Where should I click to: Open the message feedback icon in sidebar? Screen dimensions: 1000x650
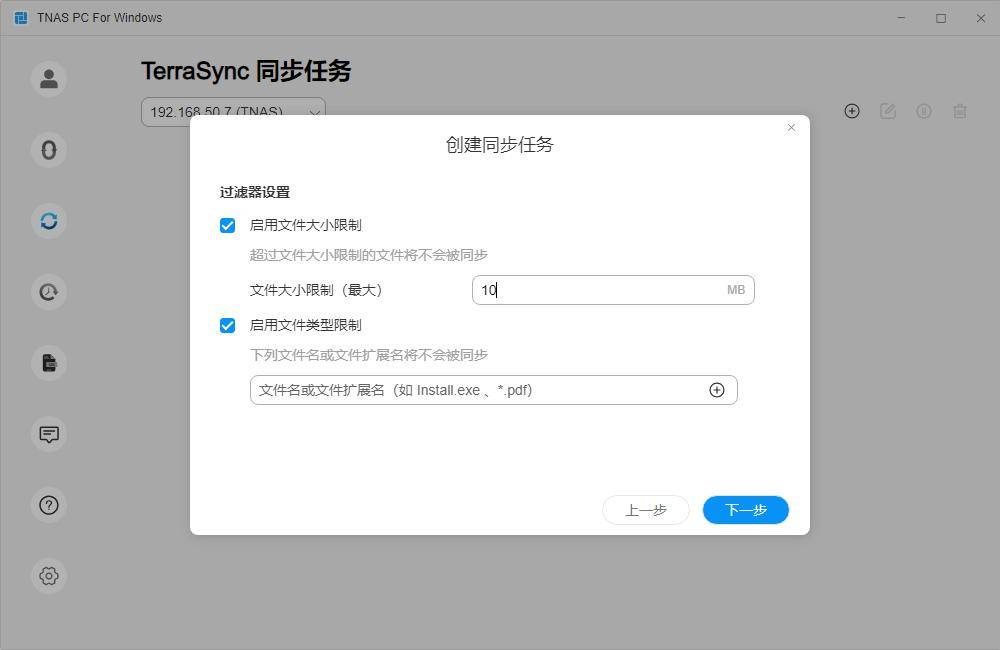click(x=49, y=434)
